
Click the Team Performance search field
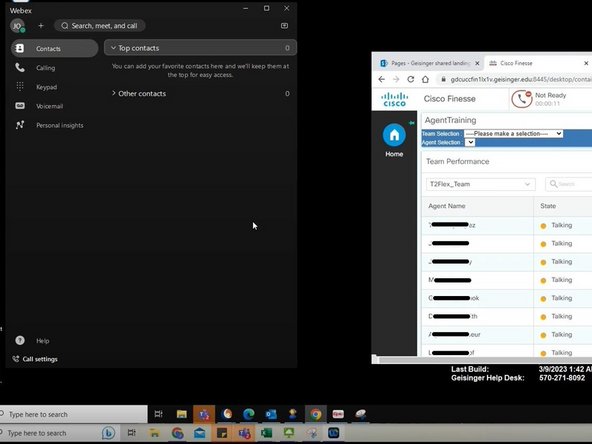(x=568, y=184)
